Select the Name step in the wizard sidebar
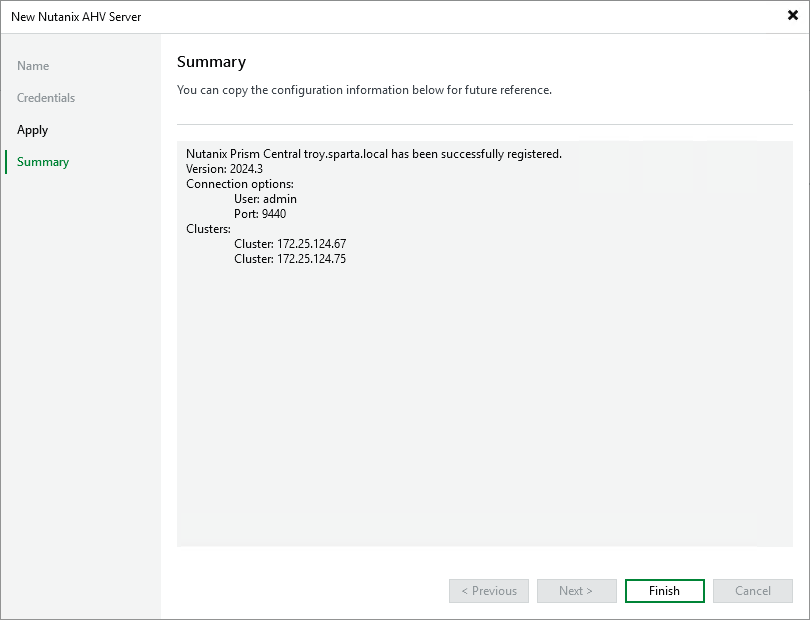 click(x=33, y=65)
